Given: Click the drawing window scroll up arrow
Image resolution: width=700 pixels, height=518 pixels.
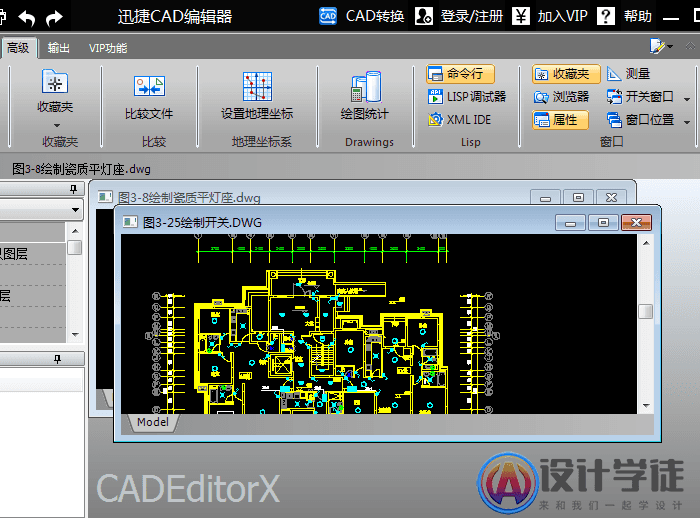Looking at the screenshot, I should click(646, 243).
